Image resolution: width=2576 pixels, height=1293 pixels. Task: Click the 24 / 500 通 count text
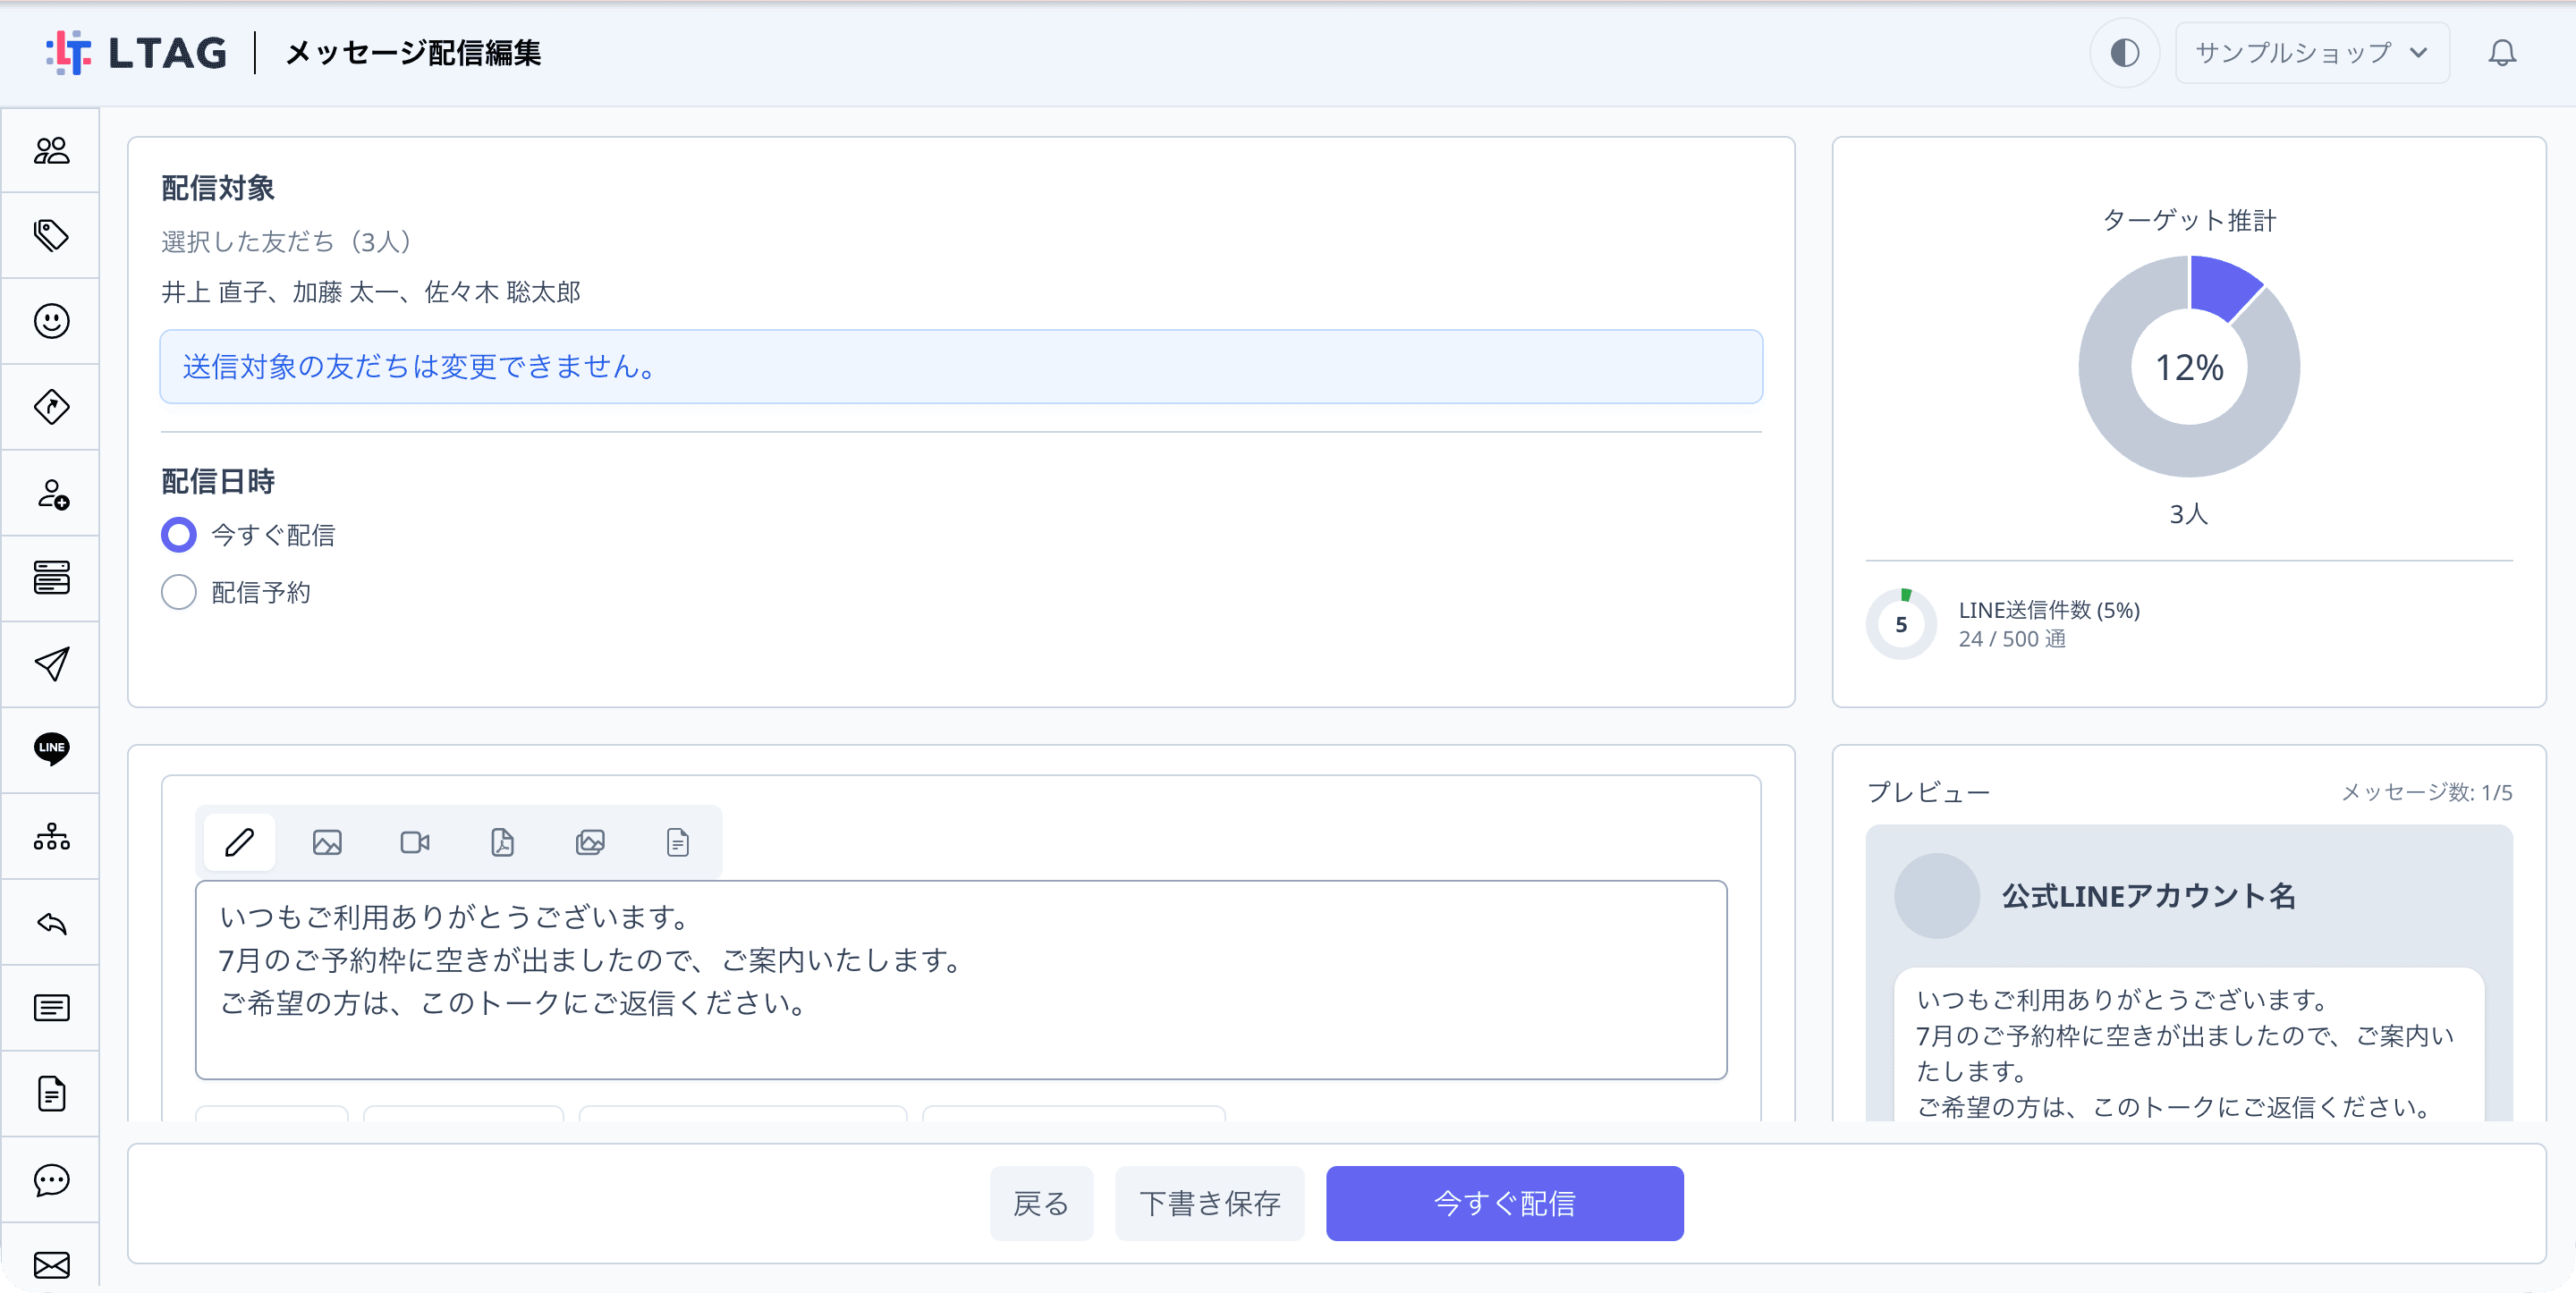point(2012,638)
